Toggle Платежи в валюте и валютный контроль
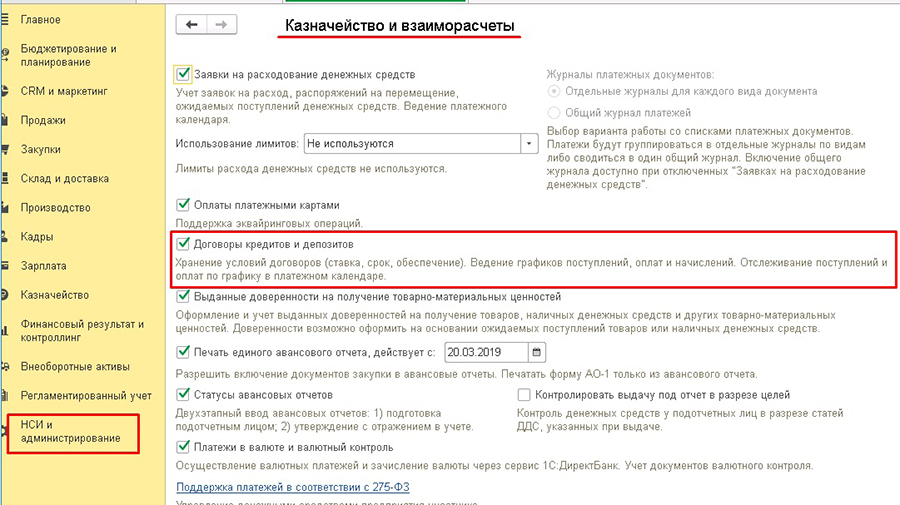 (183, 446)
